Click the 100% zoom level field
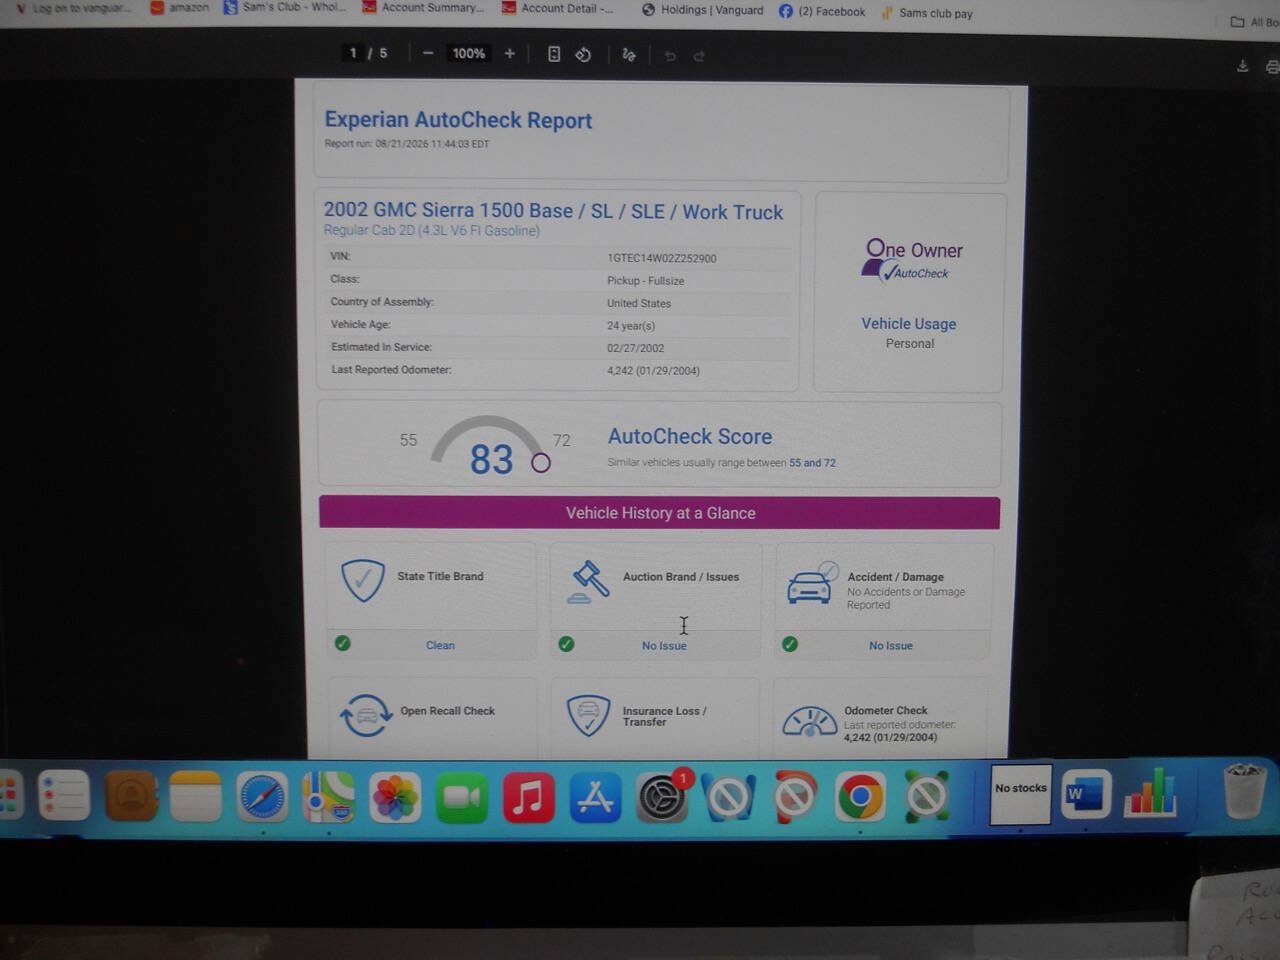The width and height of the screenshot is (1280, 960). click(468, 54)
